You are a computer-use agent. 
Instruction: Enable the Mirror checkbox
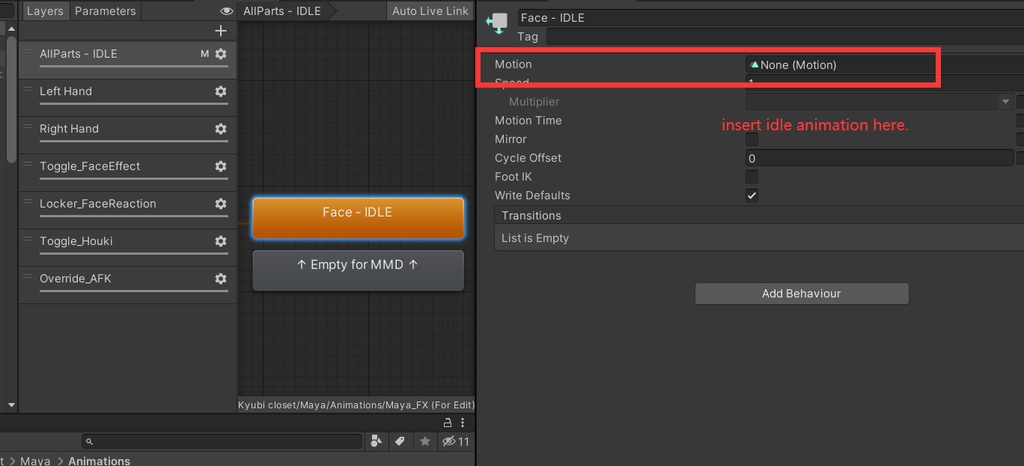point(752,139)
